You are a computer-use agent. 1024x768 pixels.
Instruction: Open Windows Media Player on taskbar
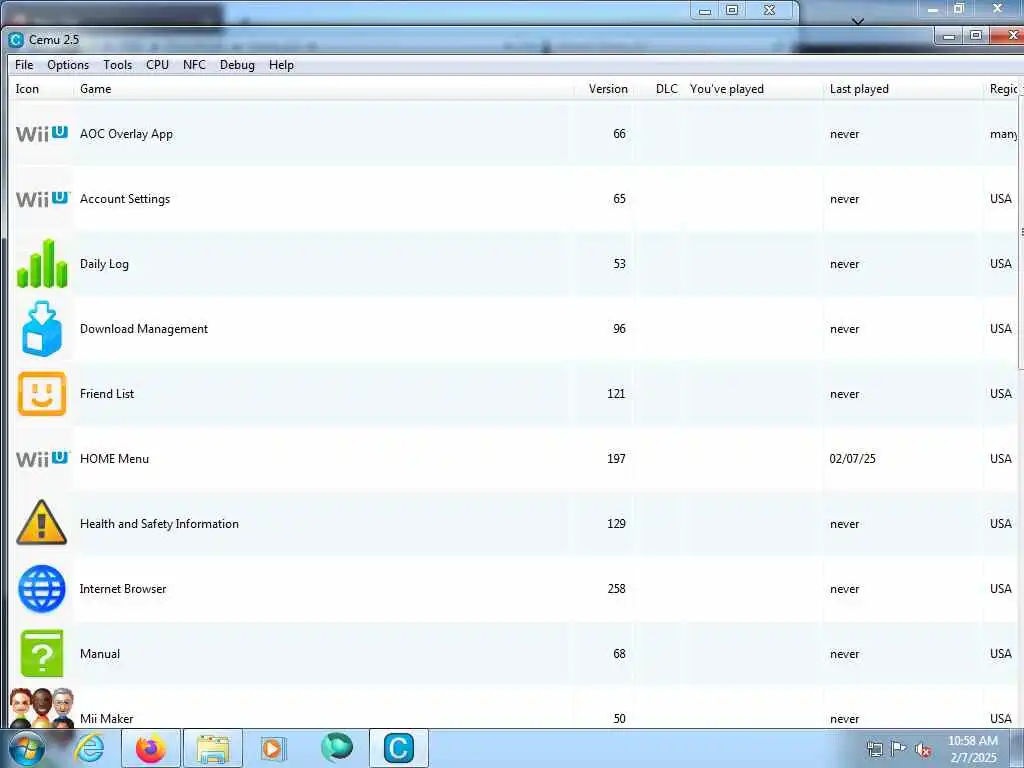coord(273,748)
